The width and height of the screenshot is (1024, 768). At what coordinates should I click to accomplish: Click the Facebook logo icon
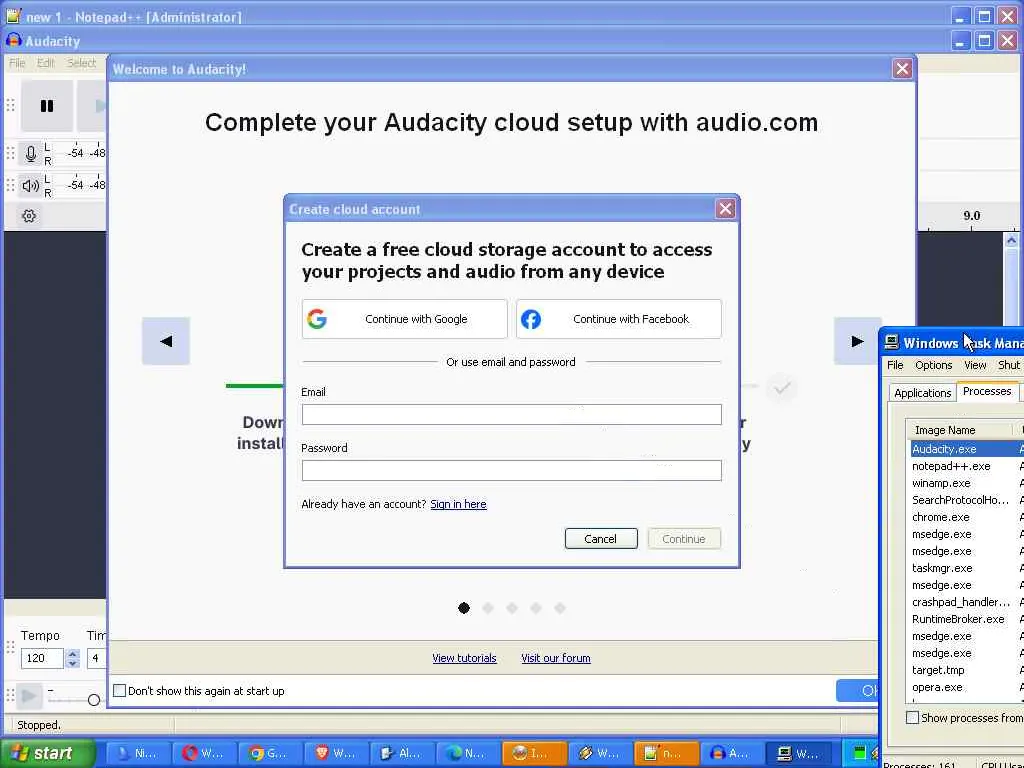[x=531, y=319]
